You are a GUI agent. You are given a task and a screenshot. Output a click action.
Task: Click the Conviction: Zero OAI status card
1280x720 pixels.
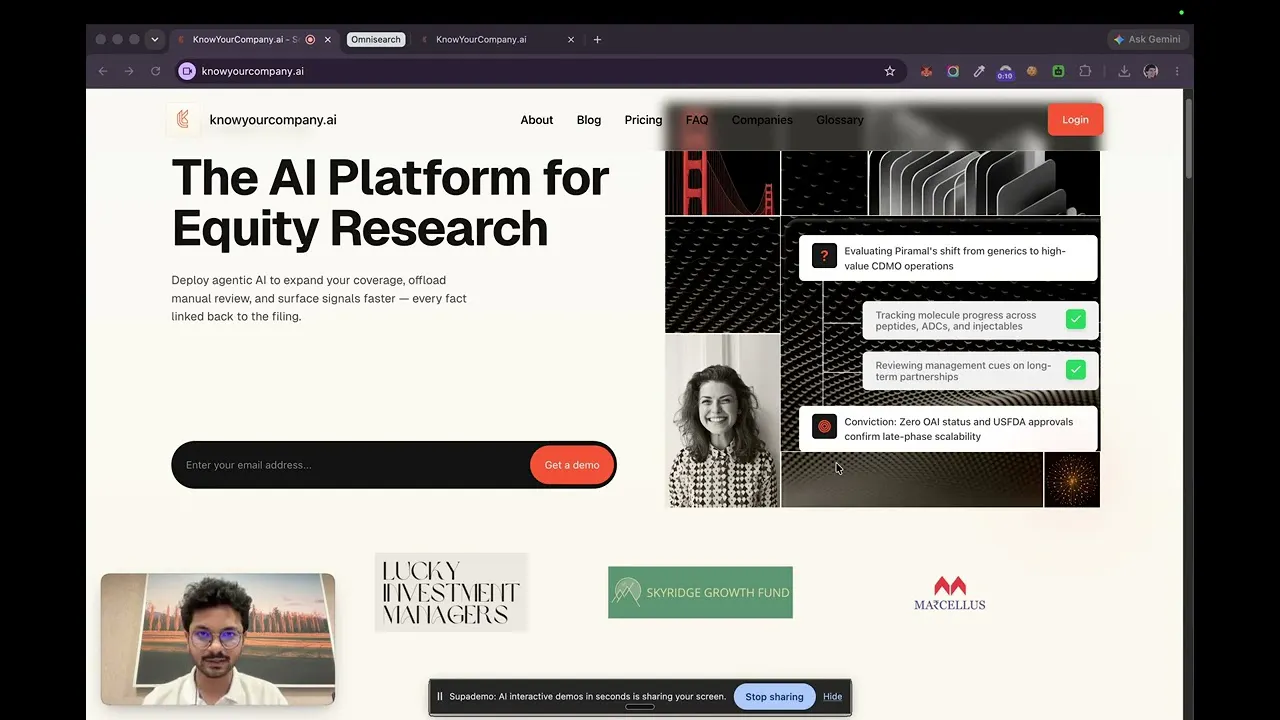[948, 428]
